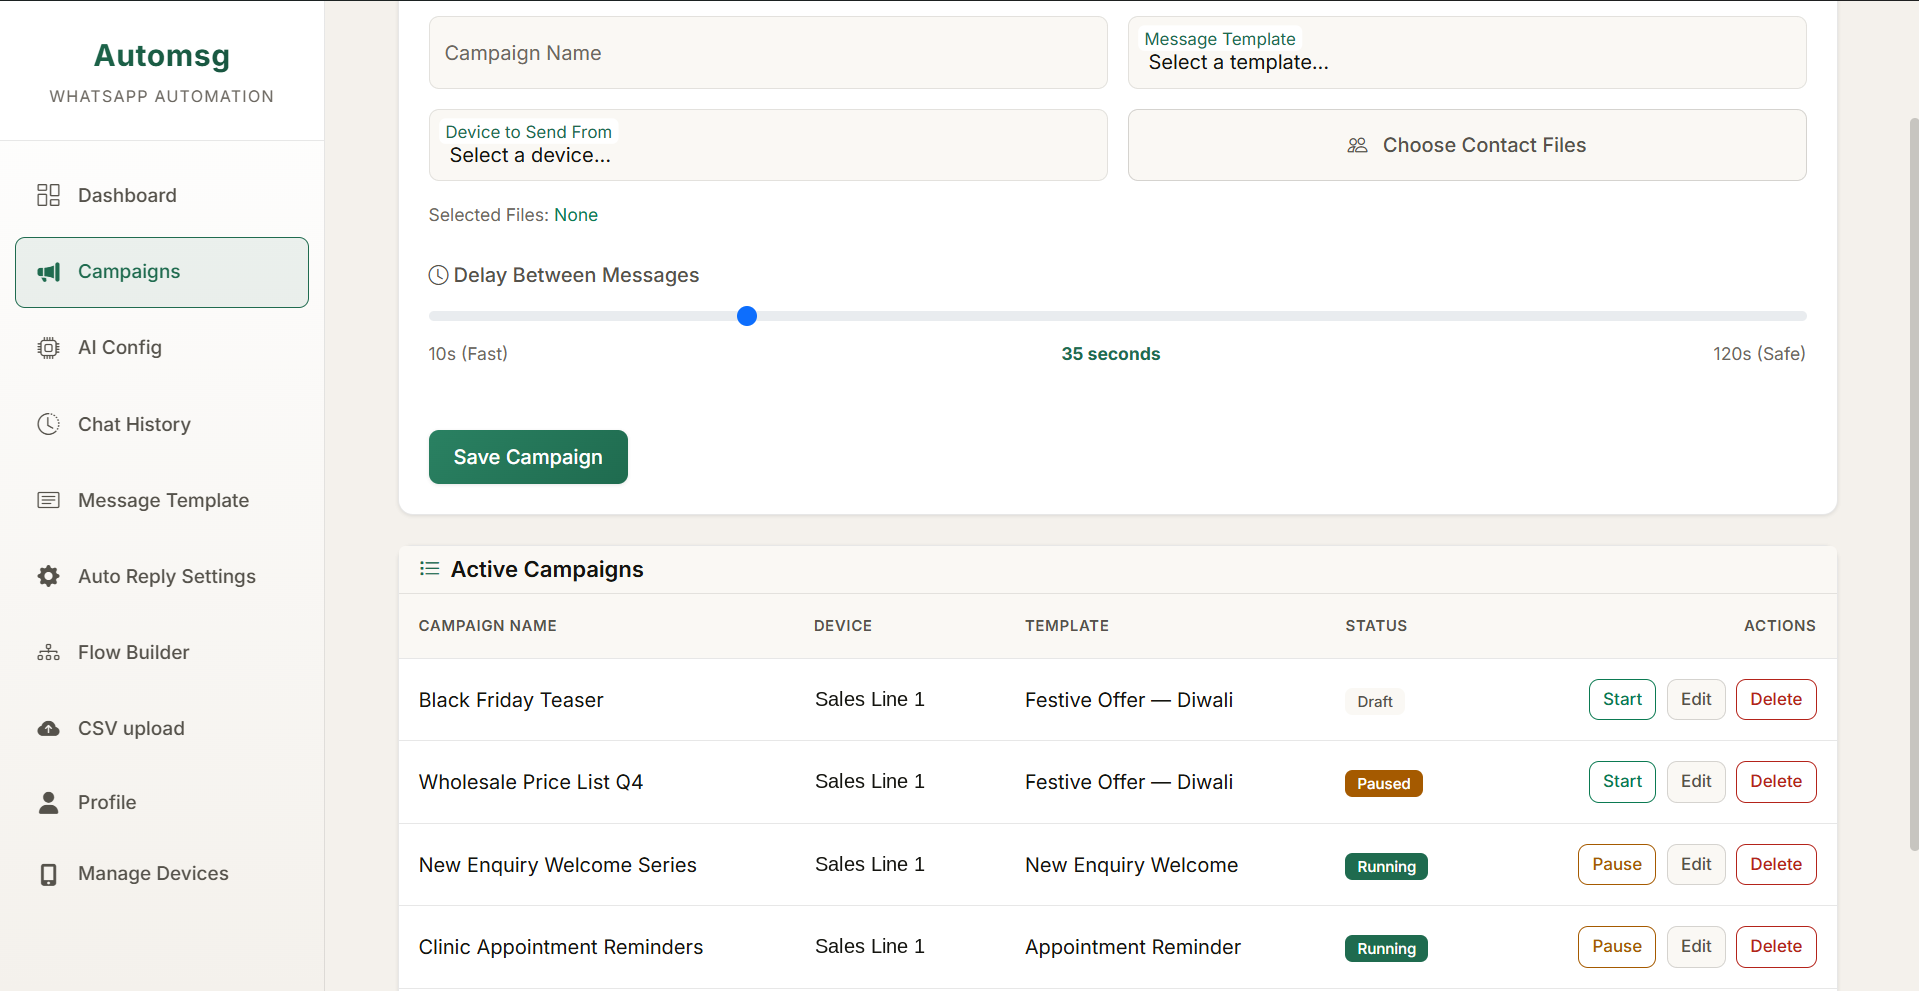The height and width of the screenshot is (991, 1919).
Task: Click the New Enquiry Welcome template cell
Action: point(1132,865)
